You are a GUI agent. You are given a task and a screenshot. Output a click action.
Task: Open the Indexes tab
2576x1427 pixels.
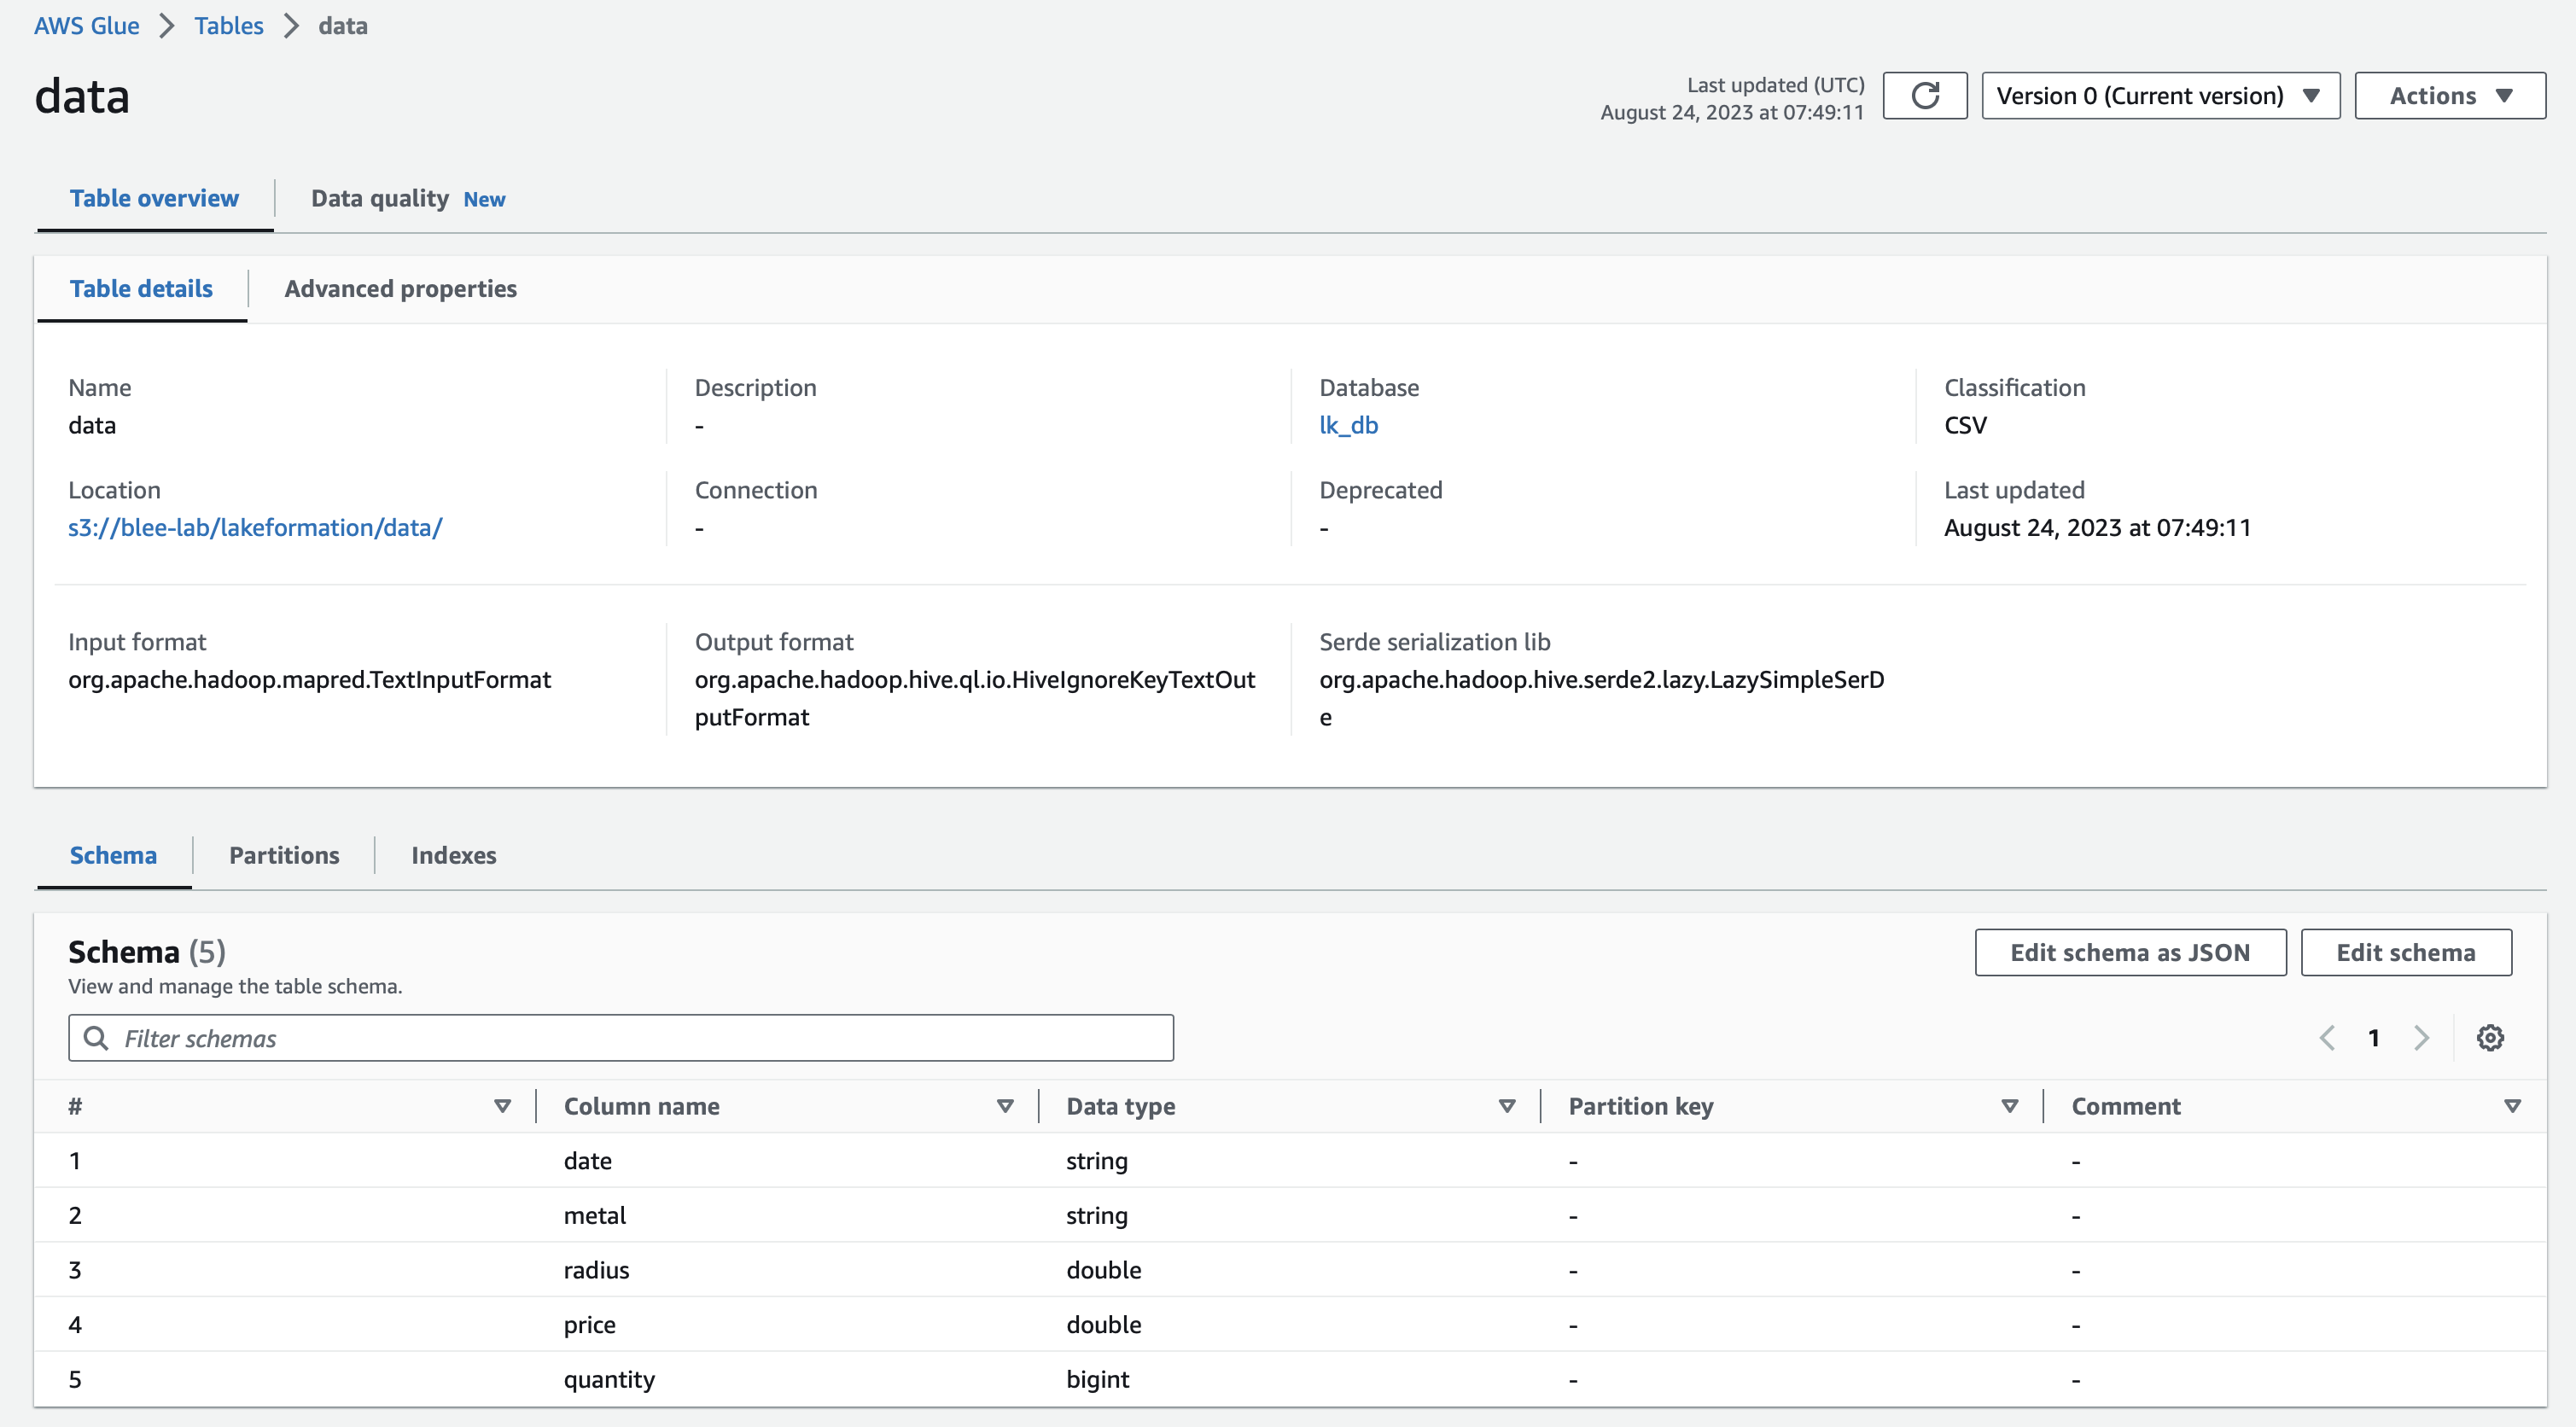point(453,855)
